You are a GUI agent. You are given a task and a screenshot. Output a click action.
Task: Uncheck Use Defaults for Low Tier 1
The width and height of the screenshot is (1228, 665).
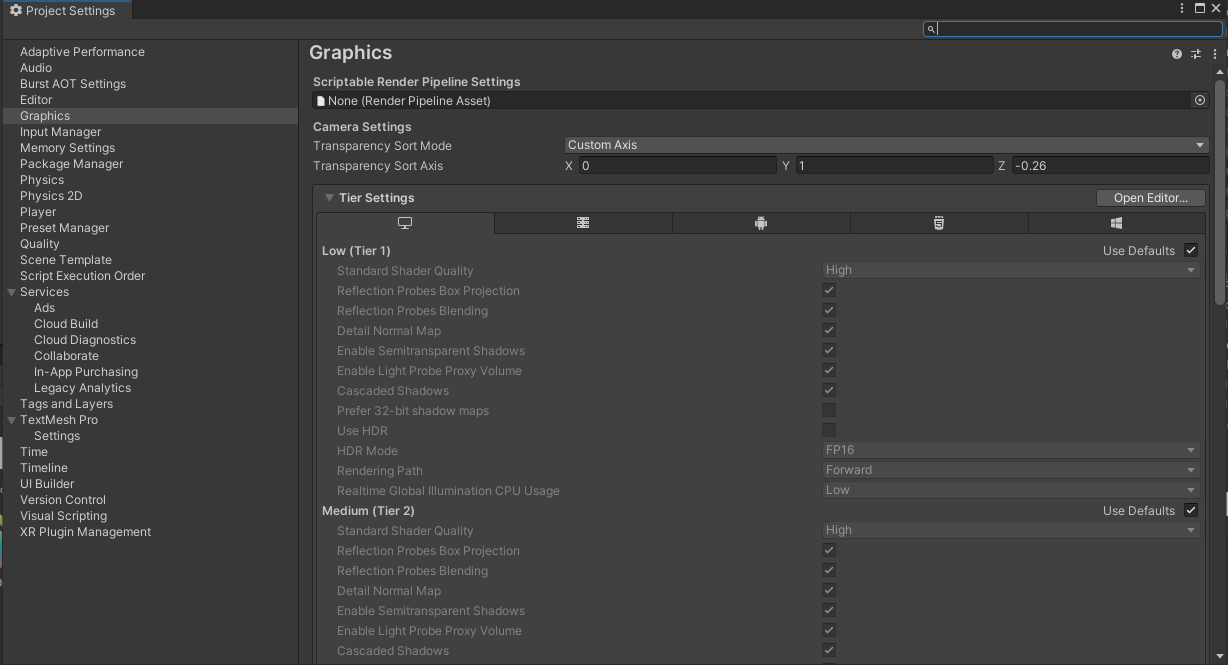[1191, 250]
